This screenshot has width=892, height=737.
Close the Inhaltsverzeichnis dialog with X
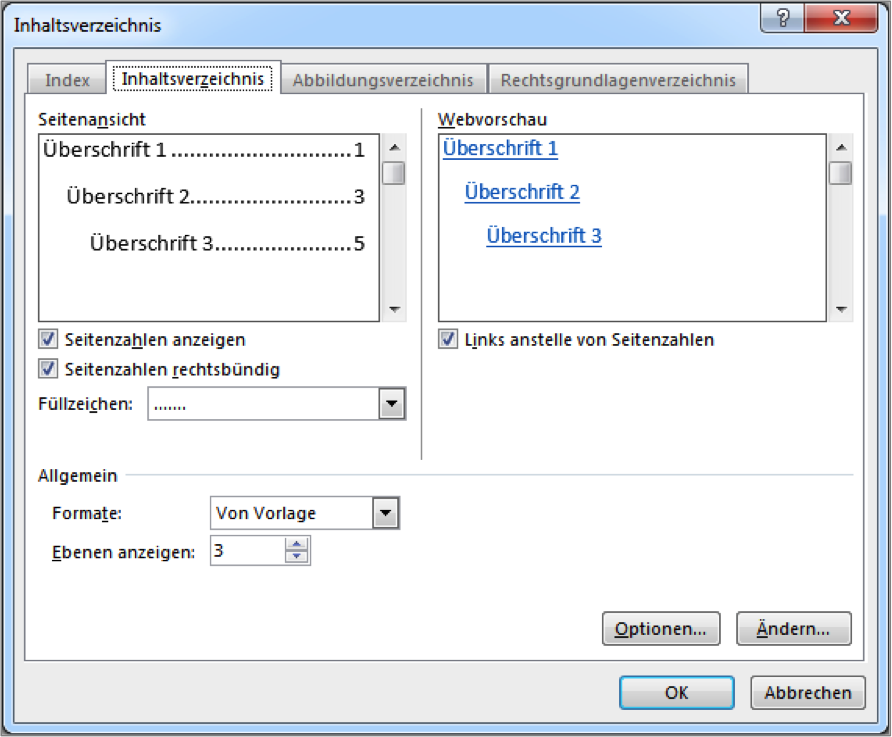[841, 18]
